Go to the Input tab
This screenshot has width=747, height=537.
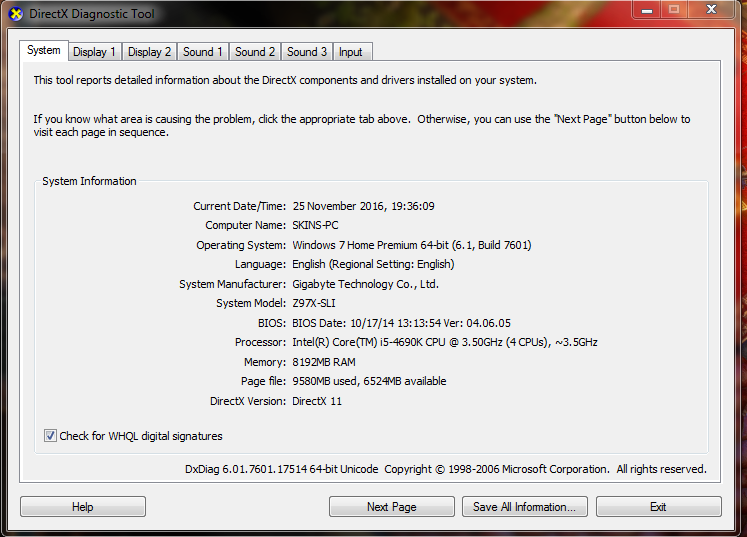351,52
